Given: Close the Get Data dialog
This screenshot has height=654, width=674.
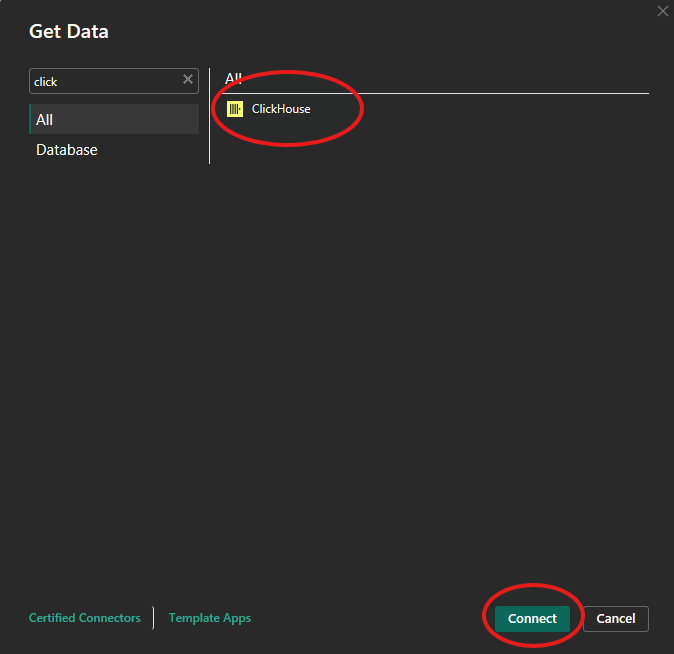Looking at the screenshot, I should click(663, 11).
